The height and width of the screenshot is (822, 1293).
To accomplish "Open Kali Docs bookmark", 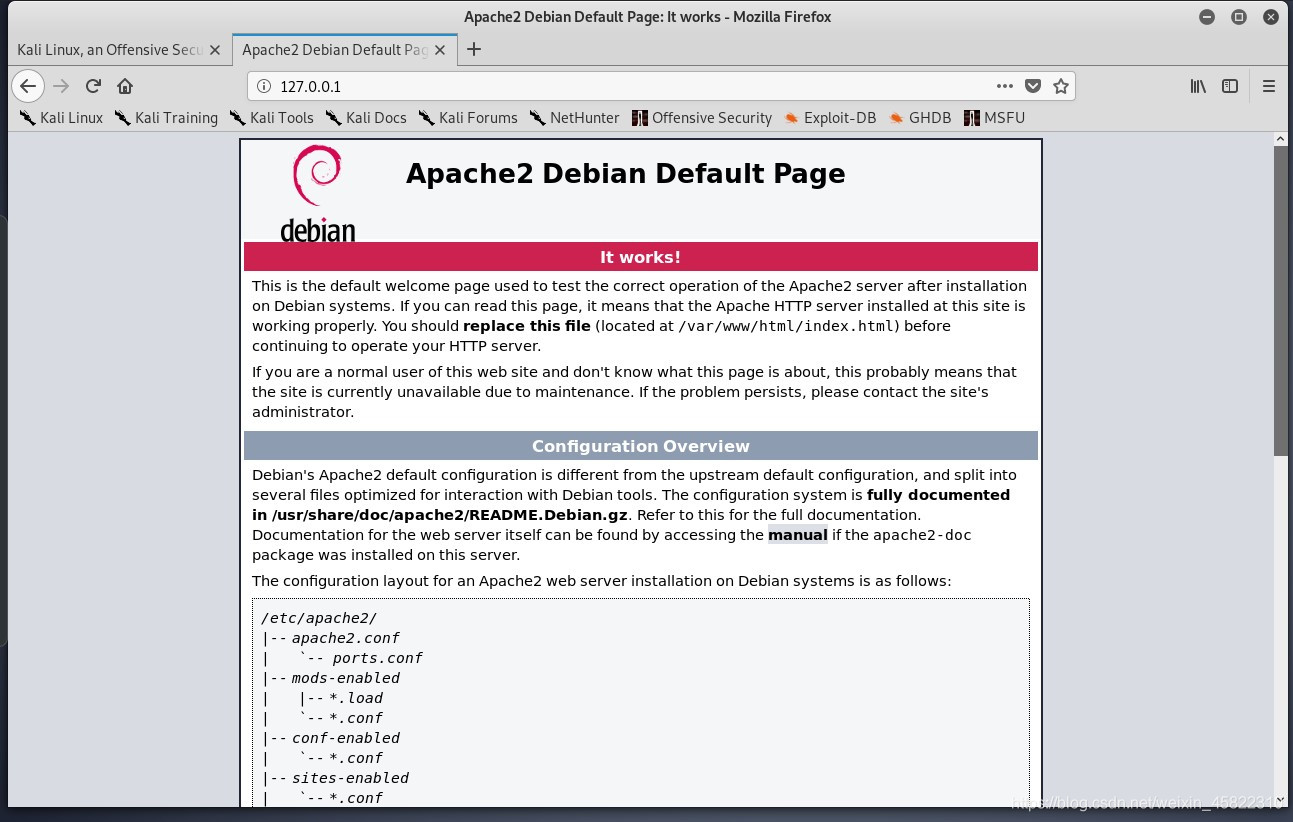I will click(x=366, y=118).
